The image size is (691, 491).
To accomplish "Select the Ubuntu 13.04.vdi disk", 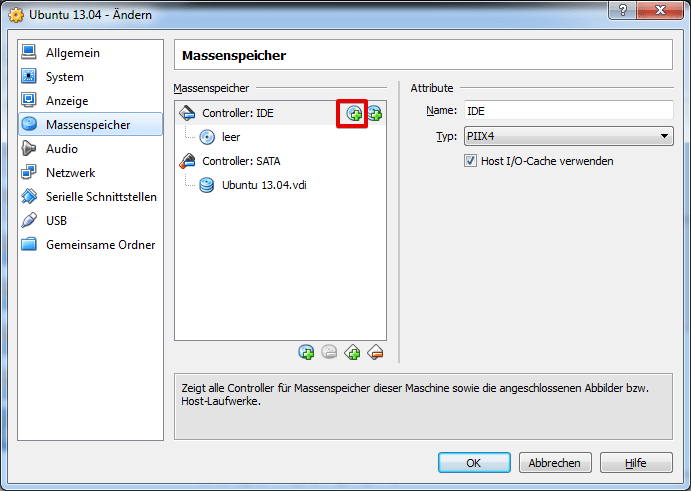I will pos(264,185).
